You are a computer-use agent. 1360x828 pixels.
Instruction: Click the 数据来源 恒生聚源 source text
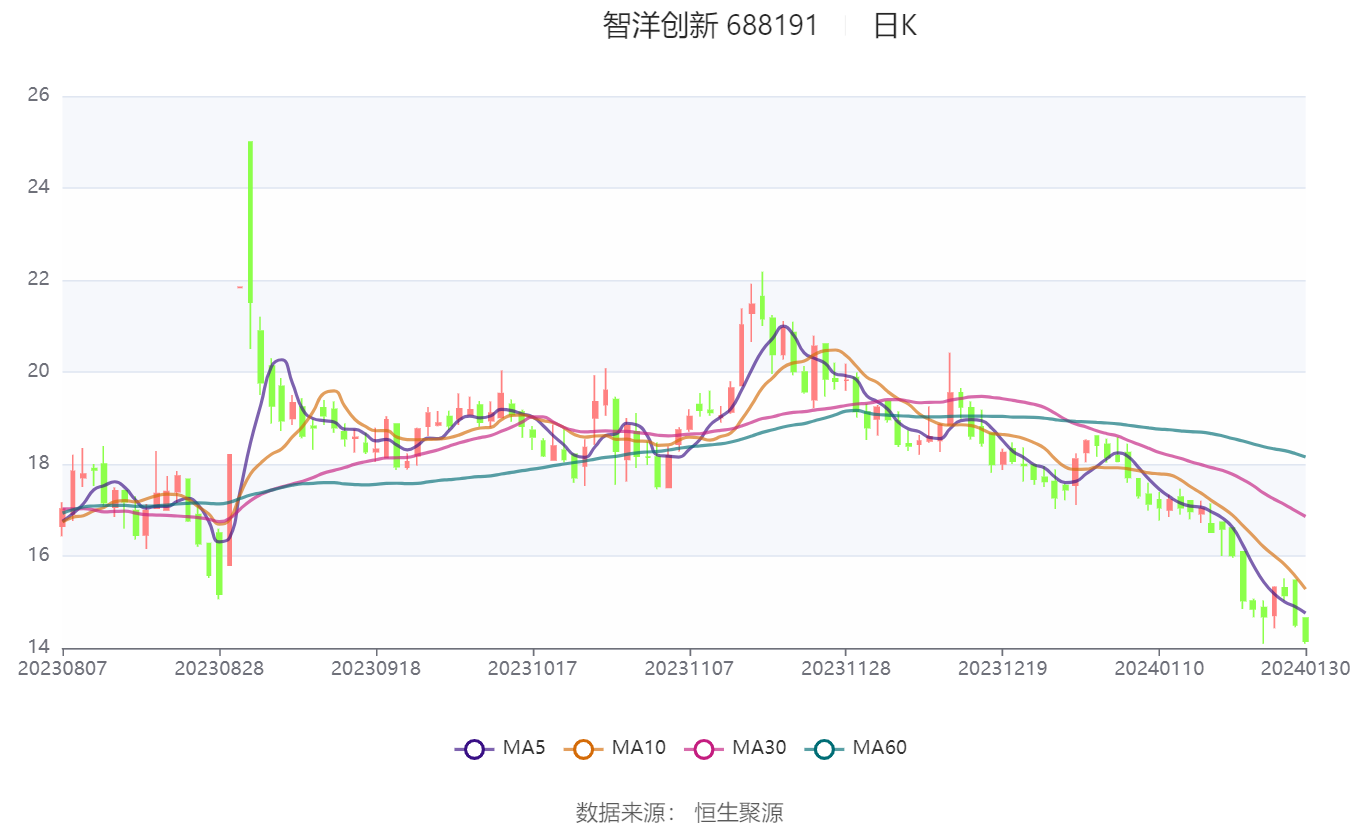click(x=680, y=812)
